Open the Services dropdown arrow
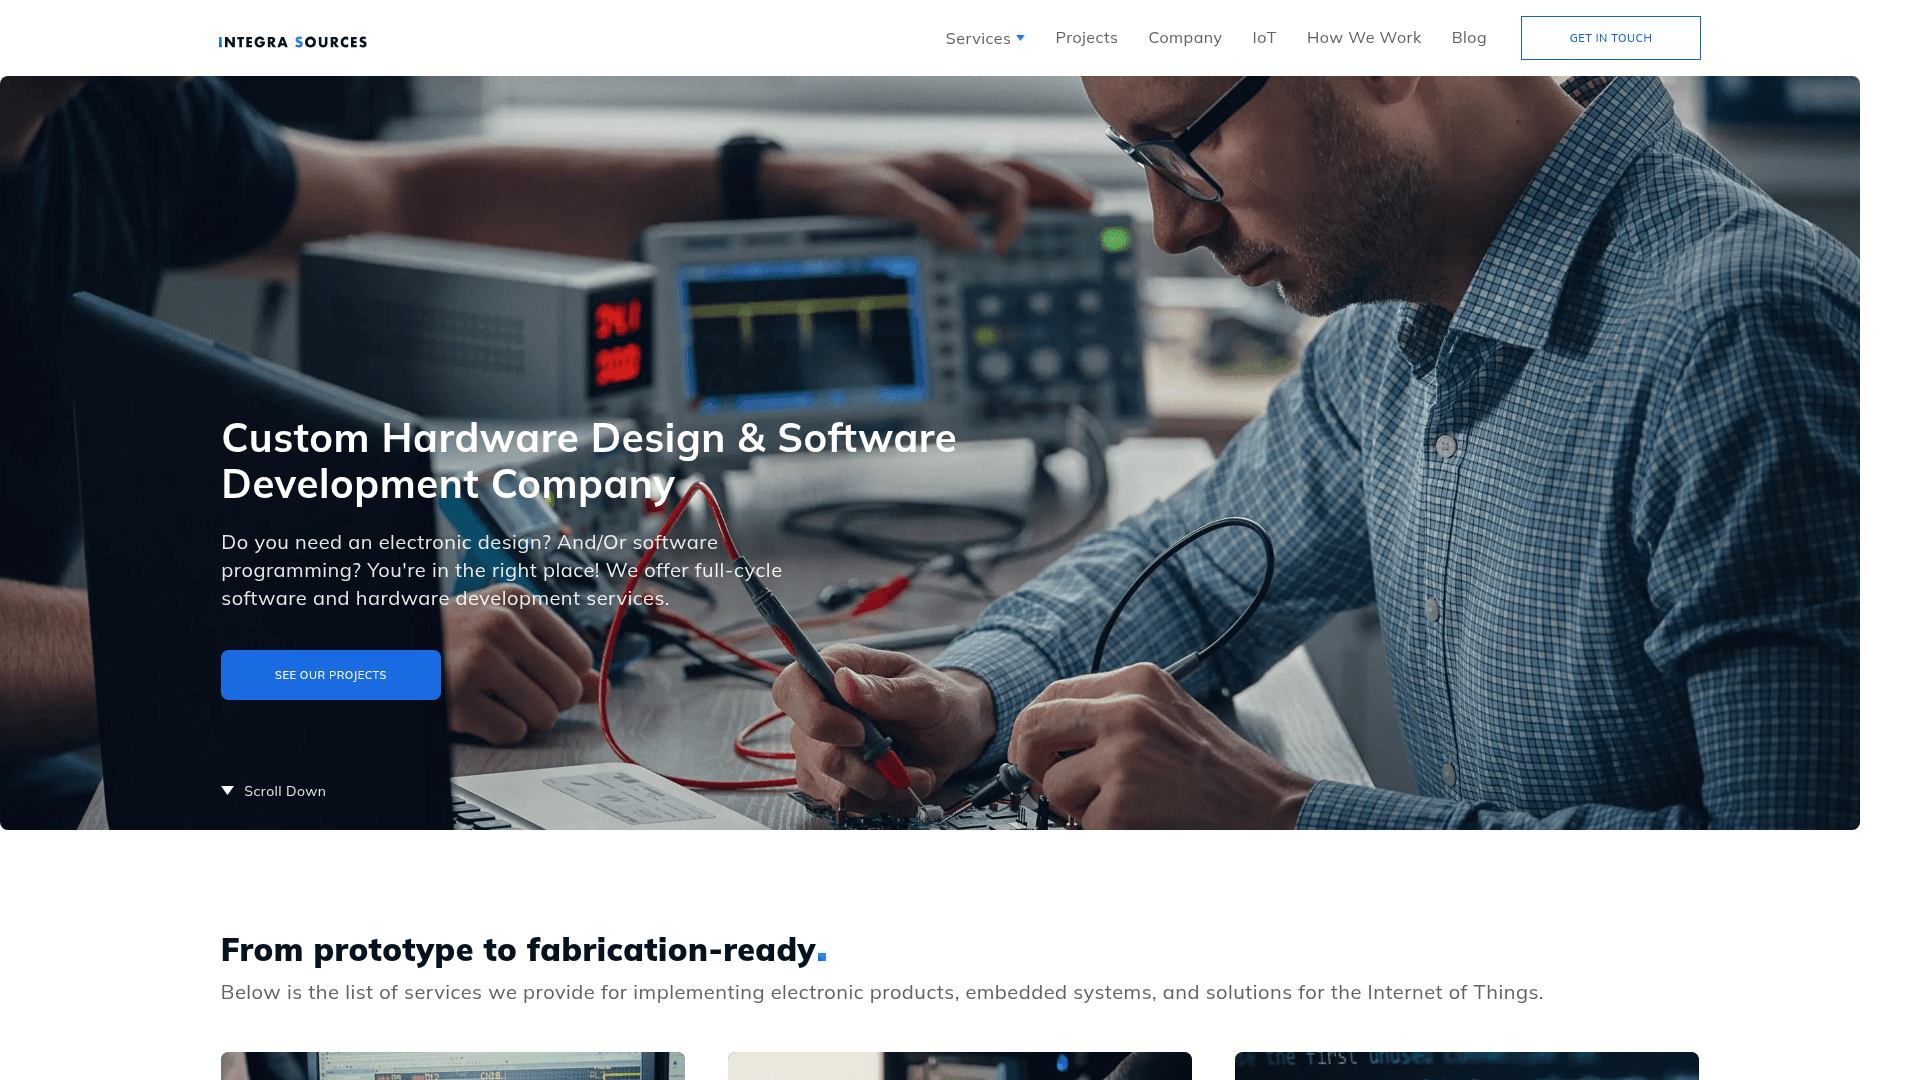This screenshot has height=1080, width=1920. (x=1019, y=38)
